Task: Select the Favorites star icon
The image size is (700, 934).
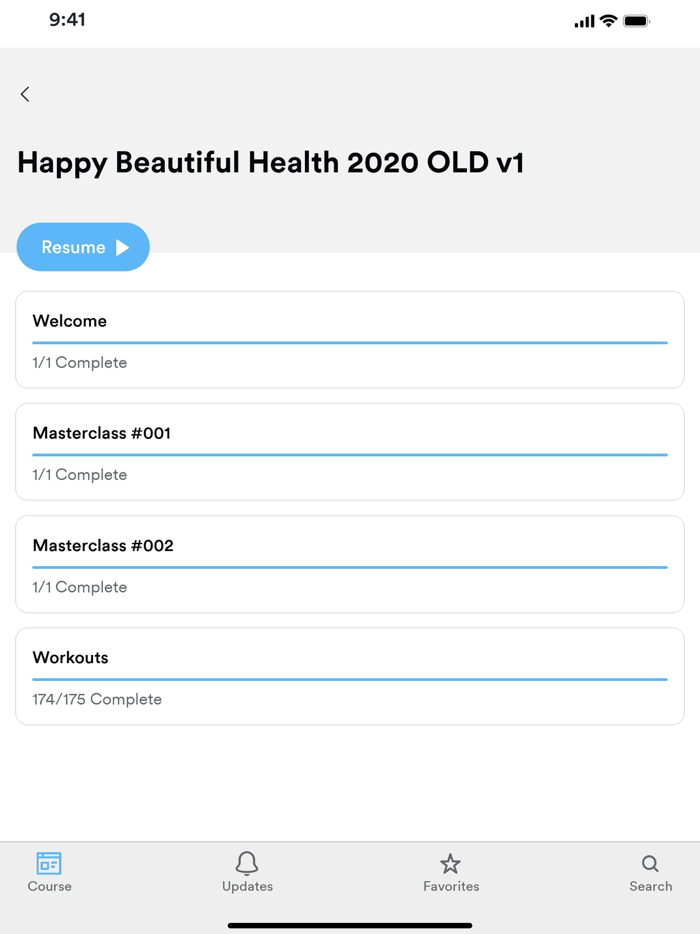Action: coord(450,862)
